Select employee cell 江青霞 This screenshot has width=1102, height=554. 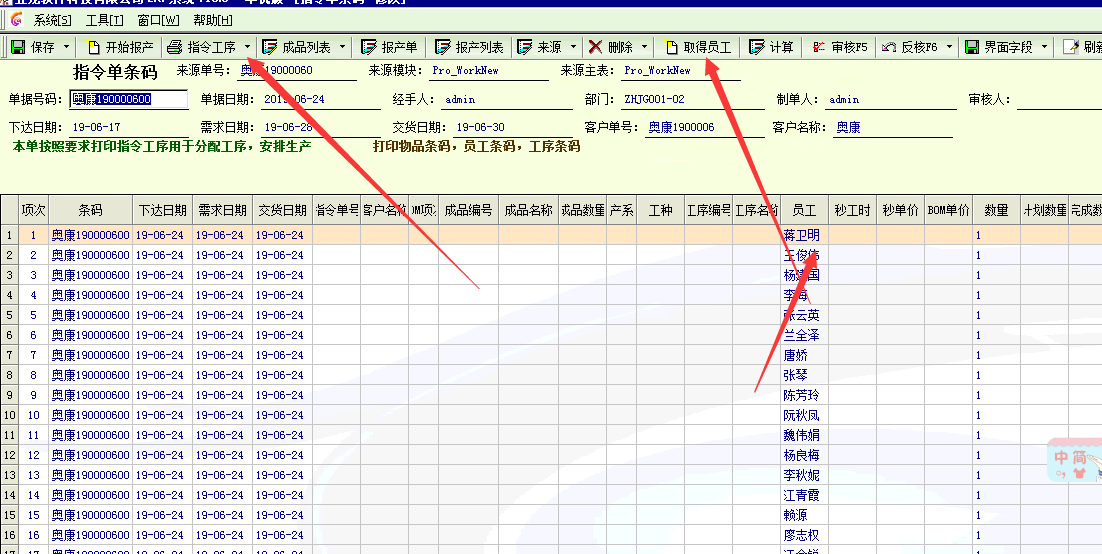coord(804,496)
